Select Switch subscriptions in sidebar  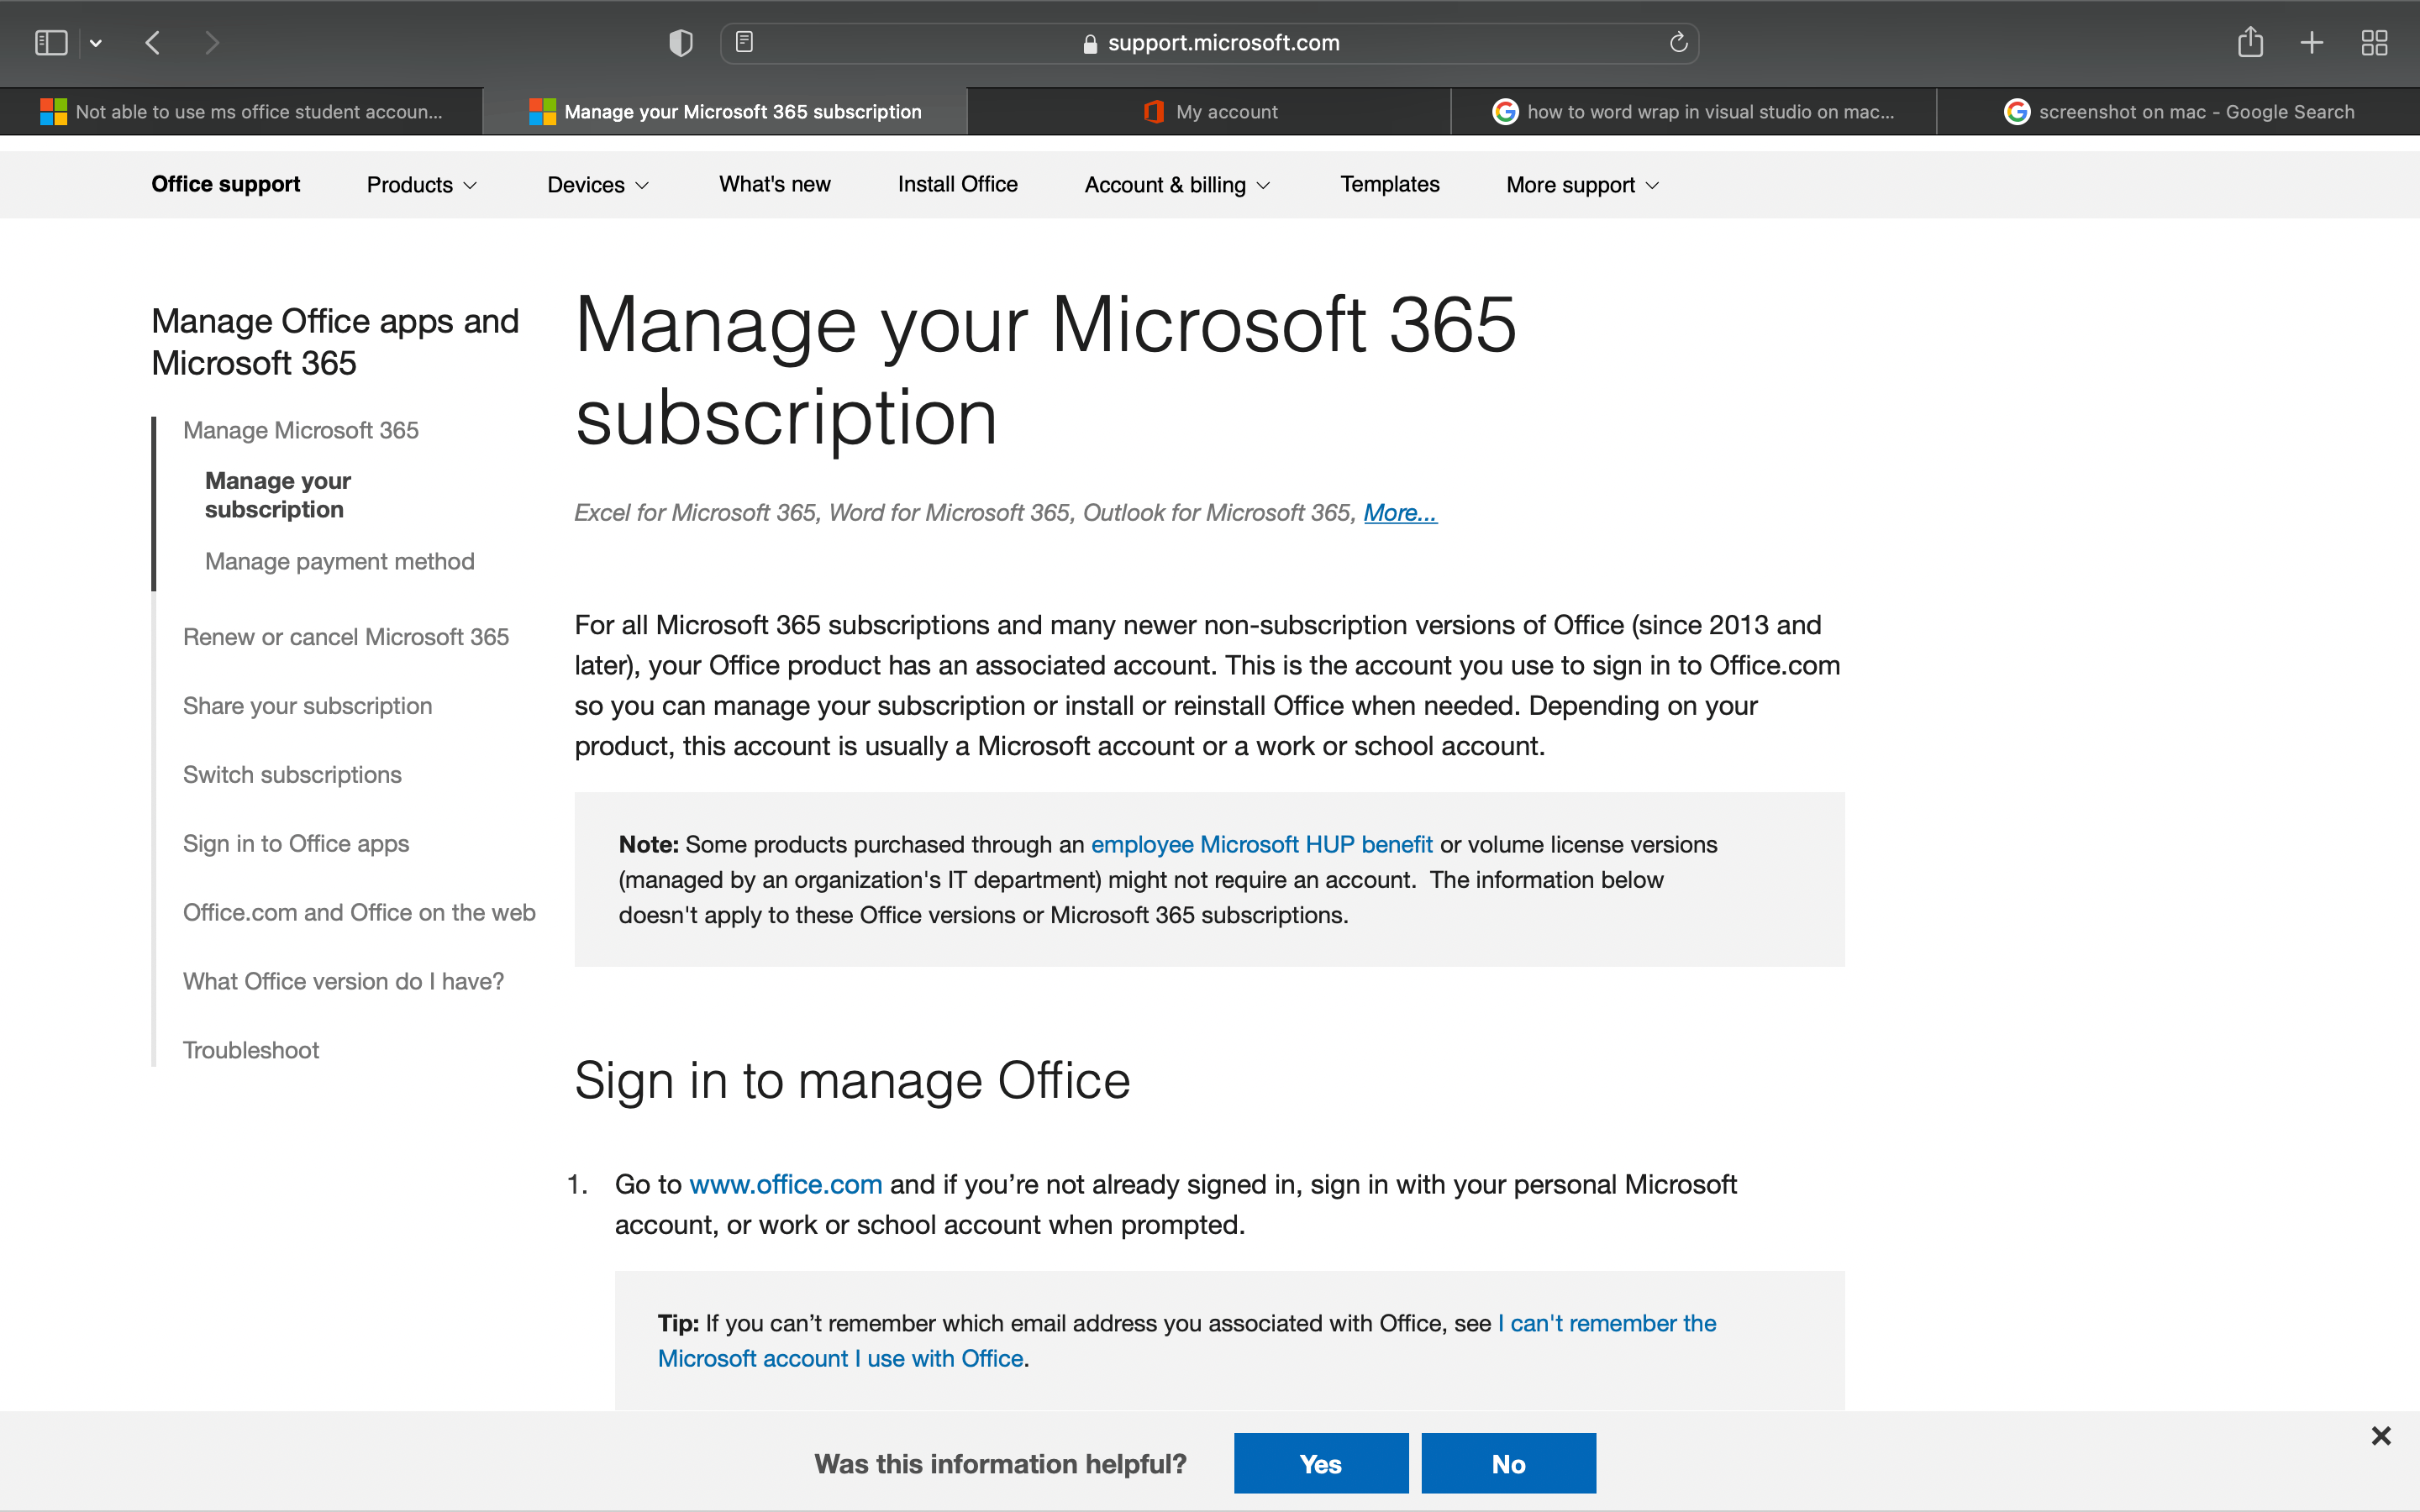point(292,775)
